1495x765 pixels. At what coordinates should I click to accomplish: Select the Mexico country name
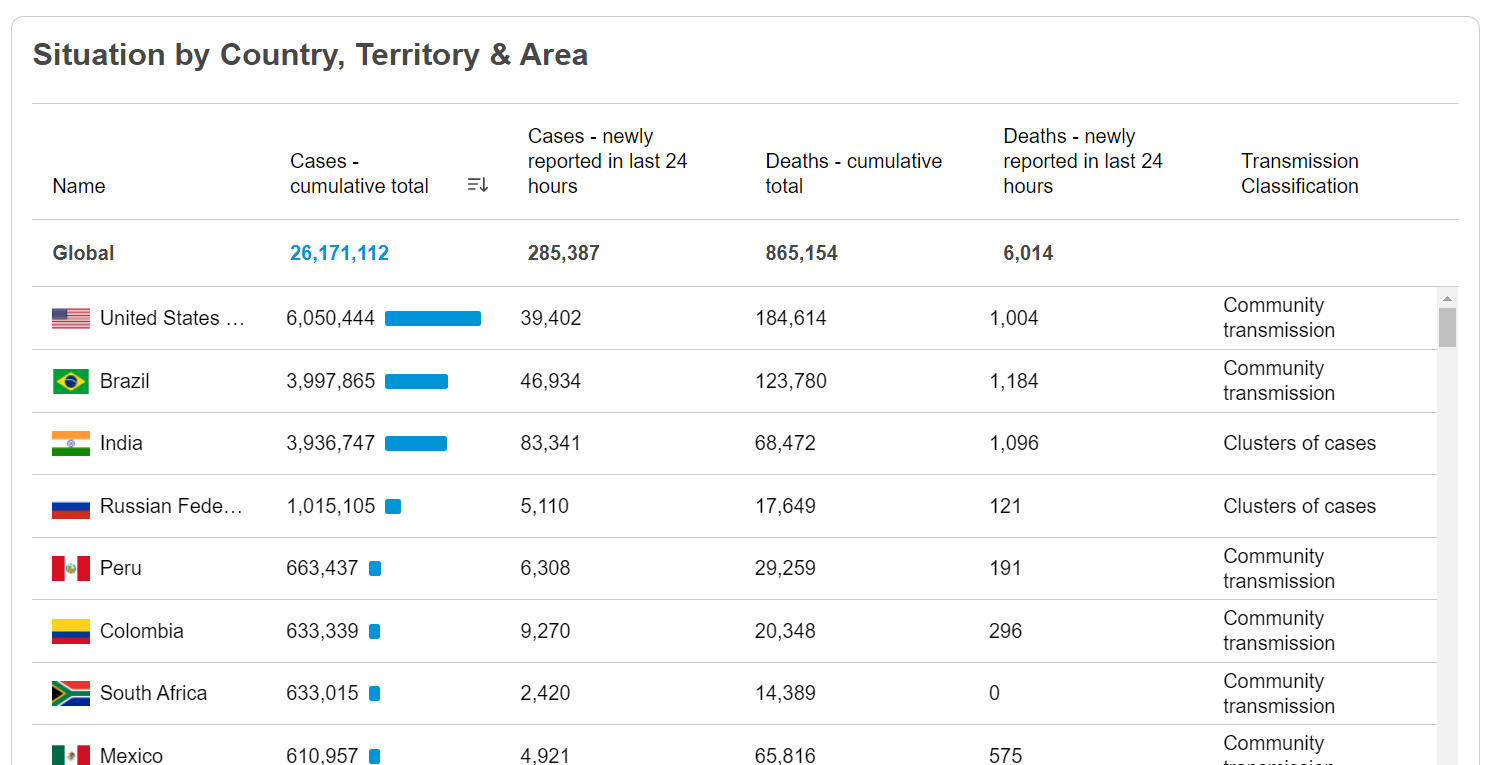pyautogui.click(x=131, y=756)
